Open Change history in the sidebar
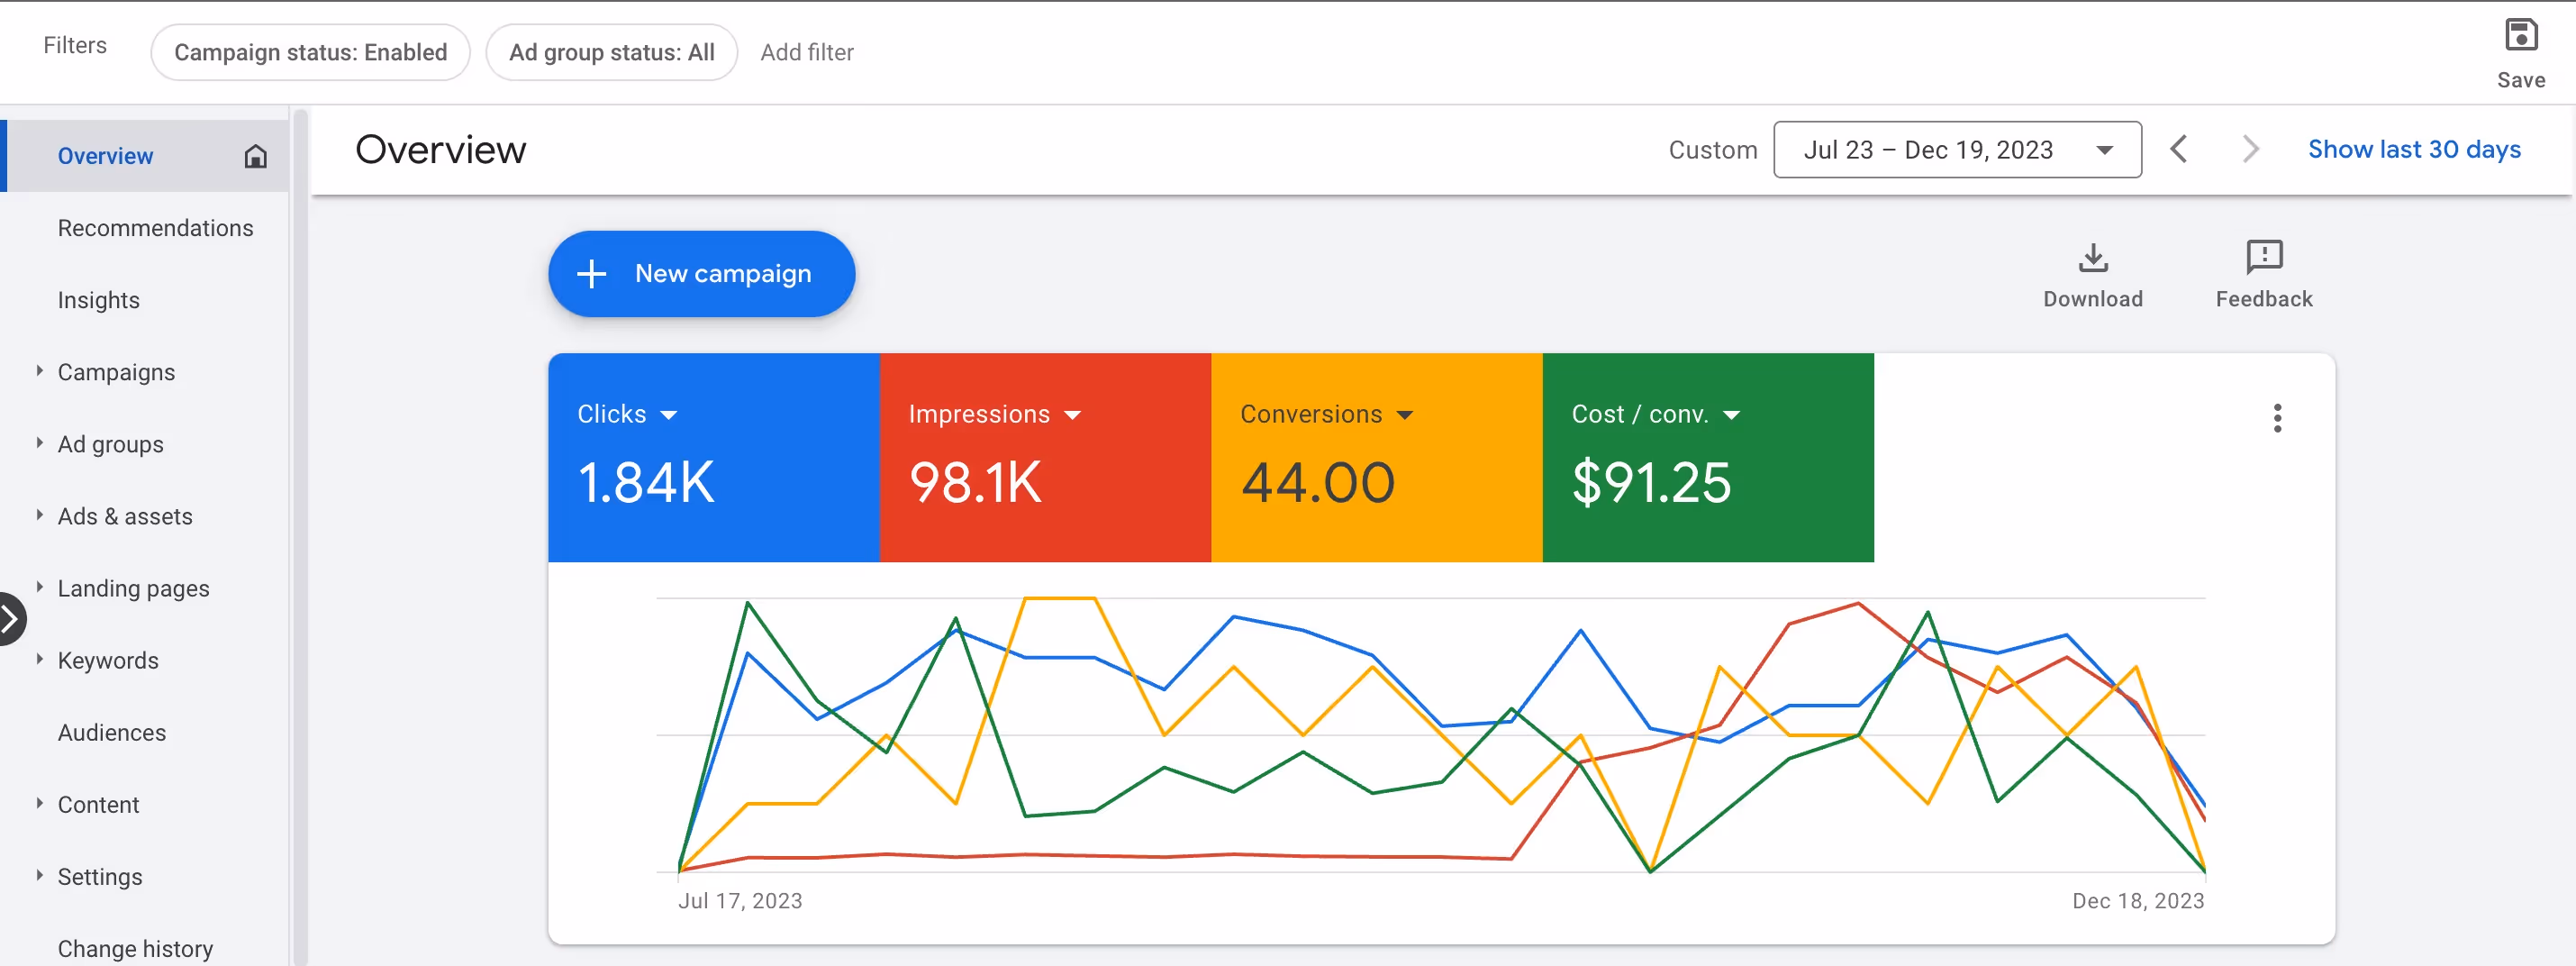 pos(135,948)
